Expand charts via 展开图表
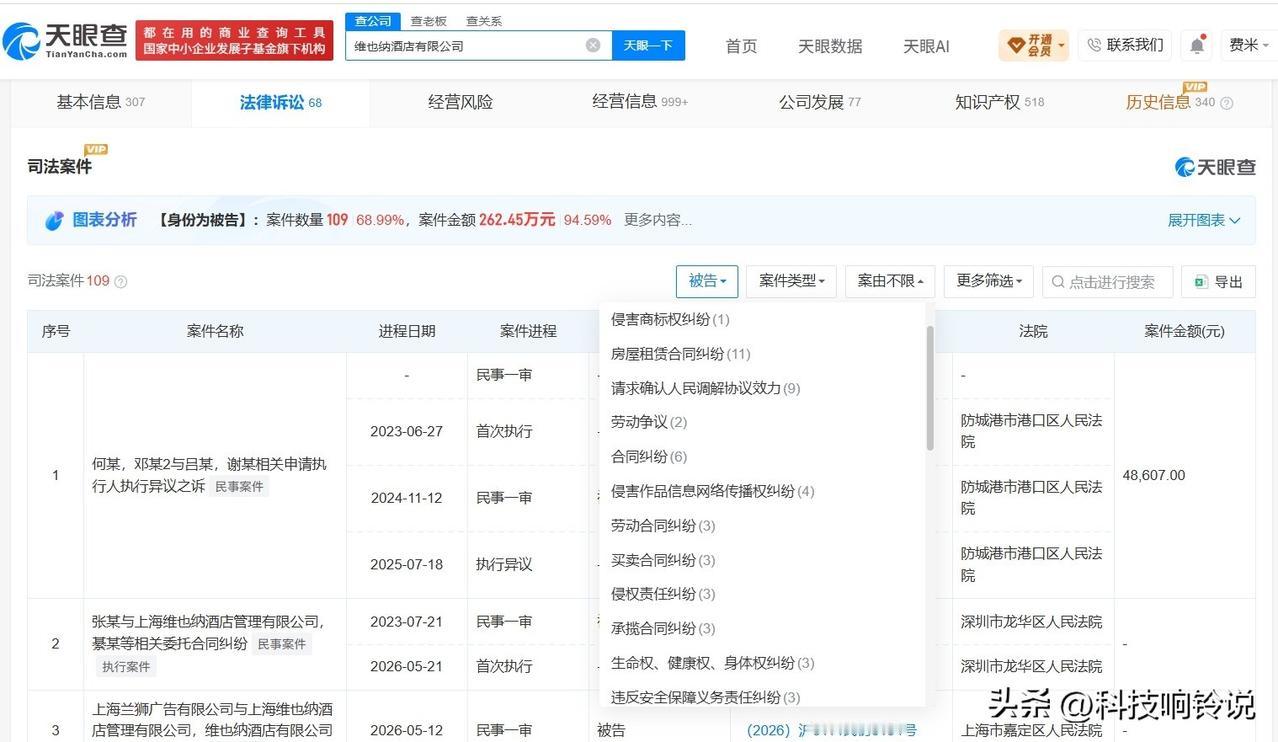The width and height of the screenshot is (1278, 742). point(1204,220)
